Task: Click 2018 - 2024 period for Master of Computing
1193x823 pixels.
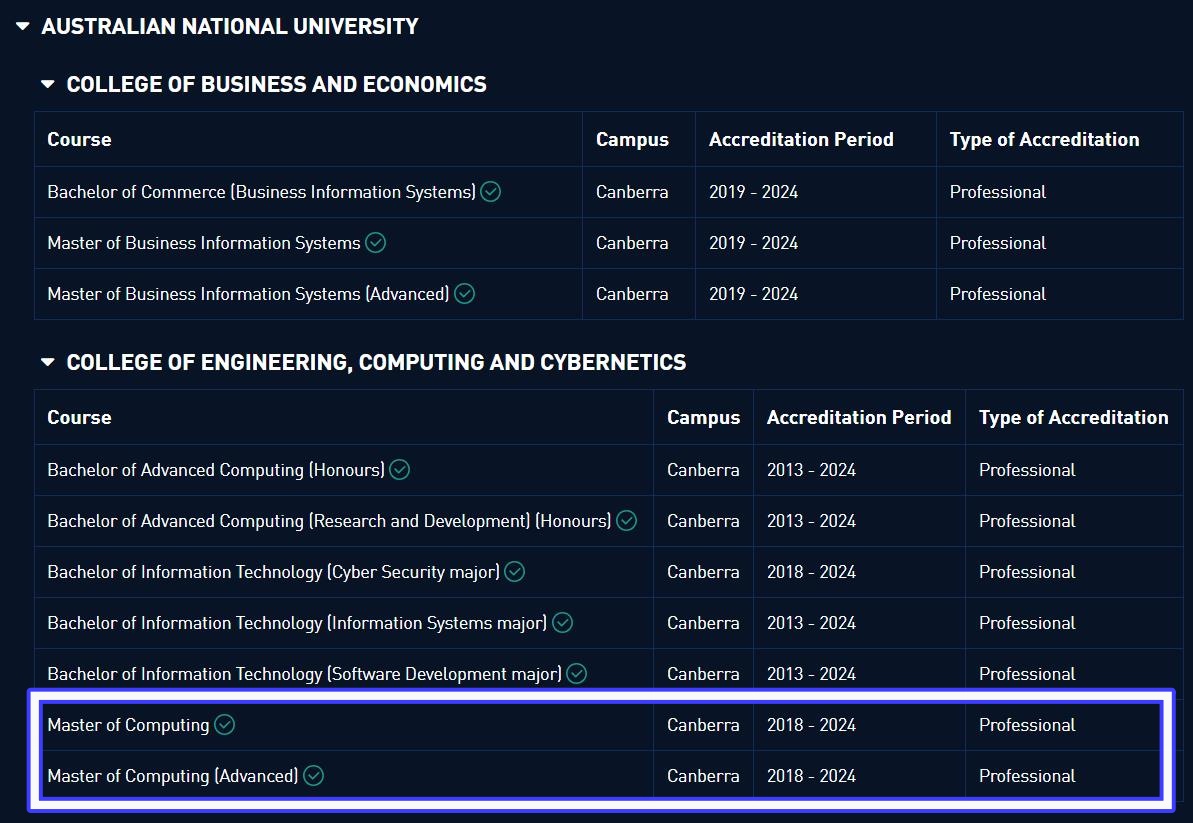Action: (x=811, y=725)
